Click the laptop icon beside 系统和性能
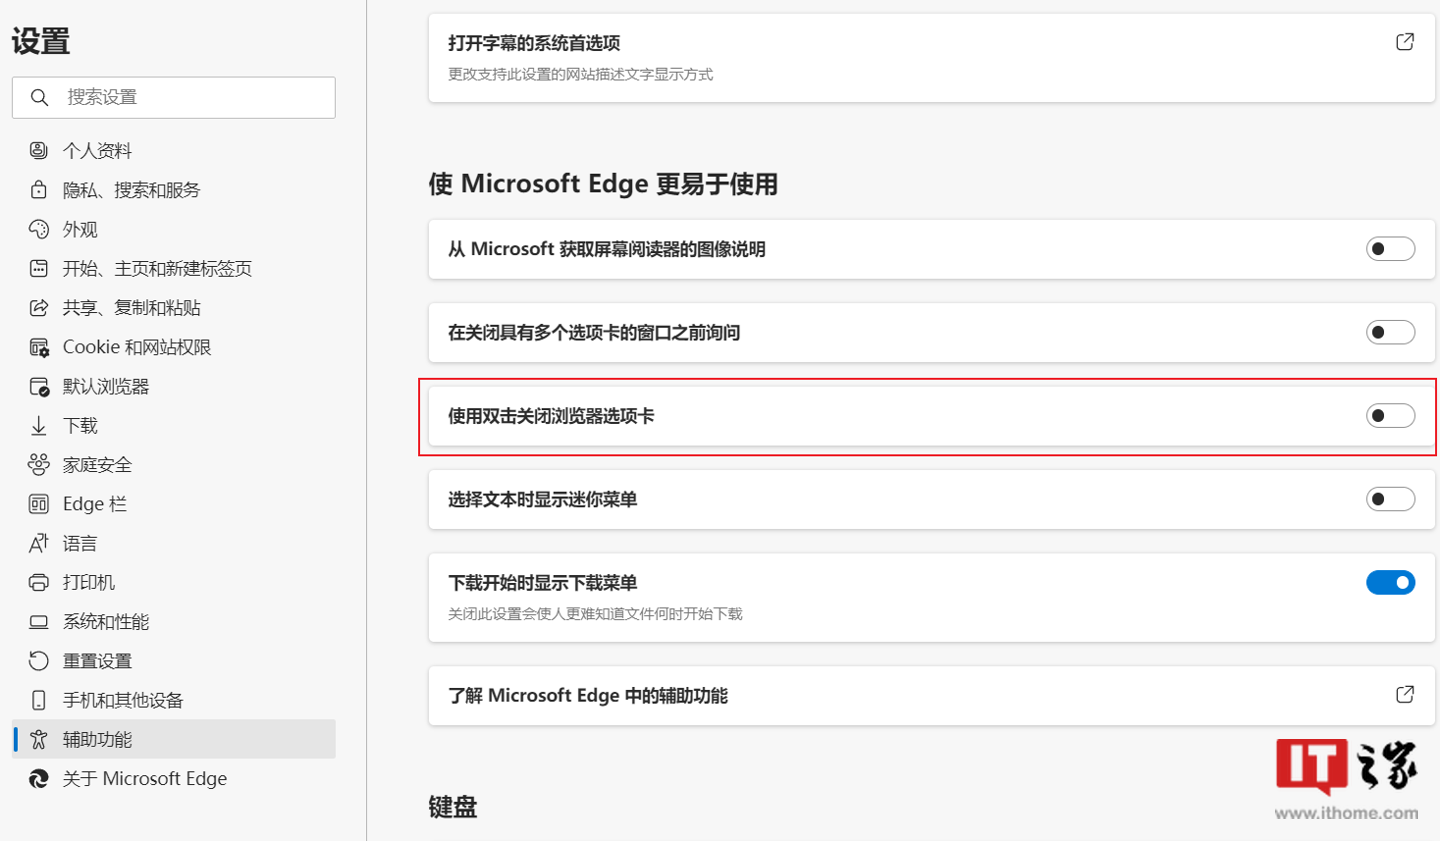This screenshot has width=1440, height=841. [x=38, y=622]
